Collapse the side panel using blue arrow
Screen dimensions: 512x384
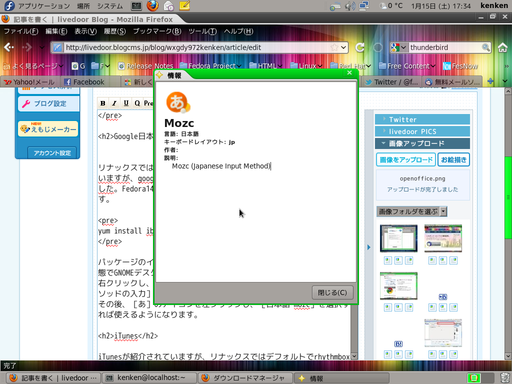[x=369, y=247]
